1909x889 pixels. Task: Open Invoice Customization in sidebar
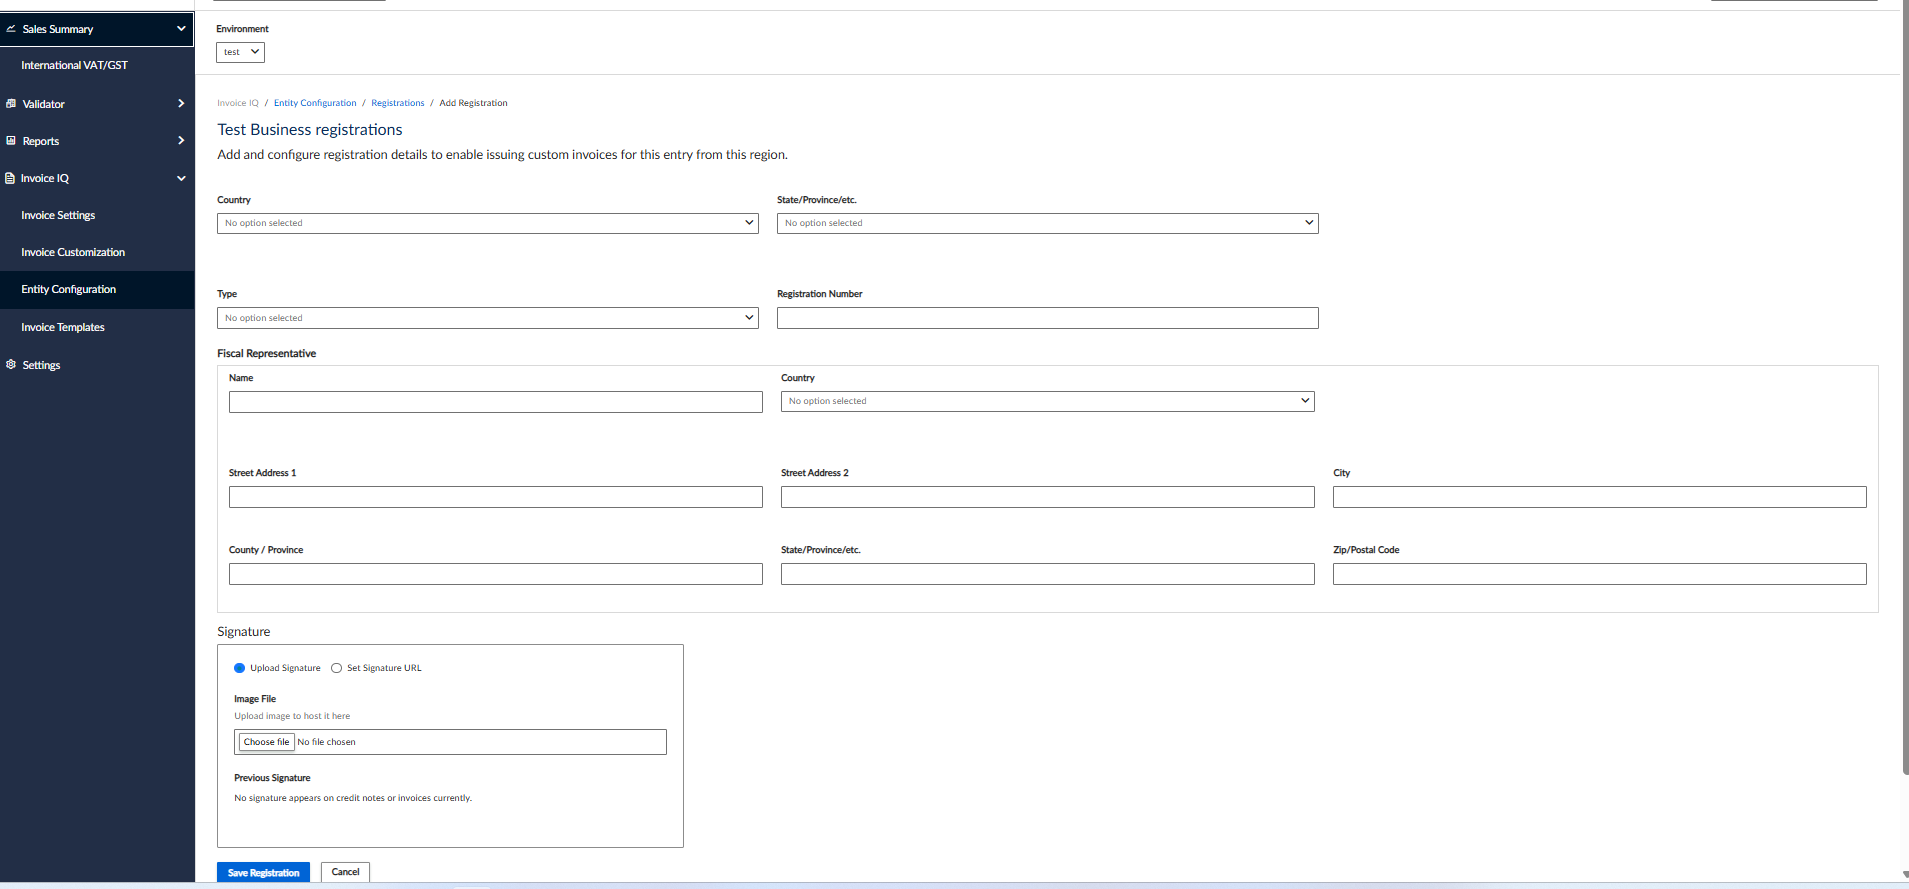click(73, 252)
